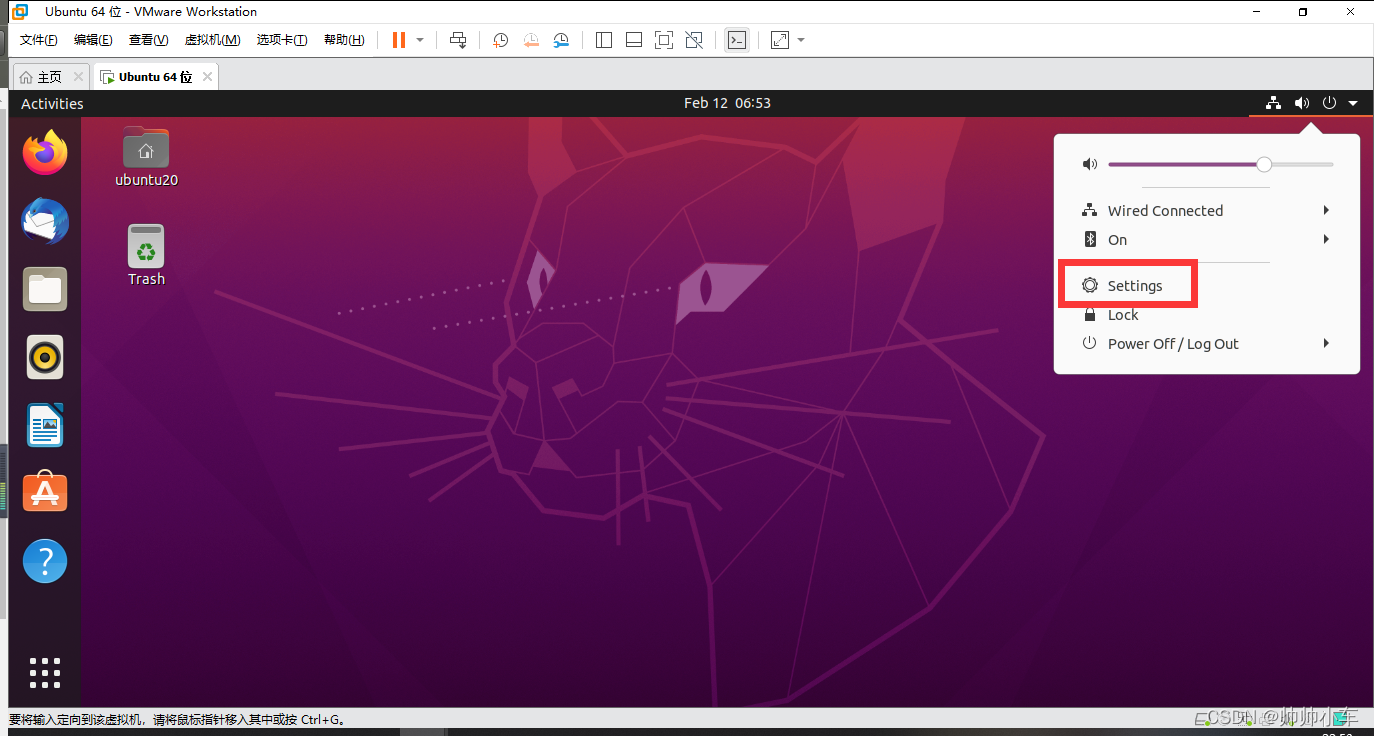
Task: Revert the virtual machine to snapshot
Action: click(531, 40)
